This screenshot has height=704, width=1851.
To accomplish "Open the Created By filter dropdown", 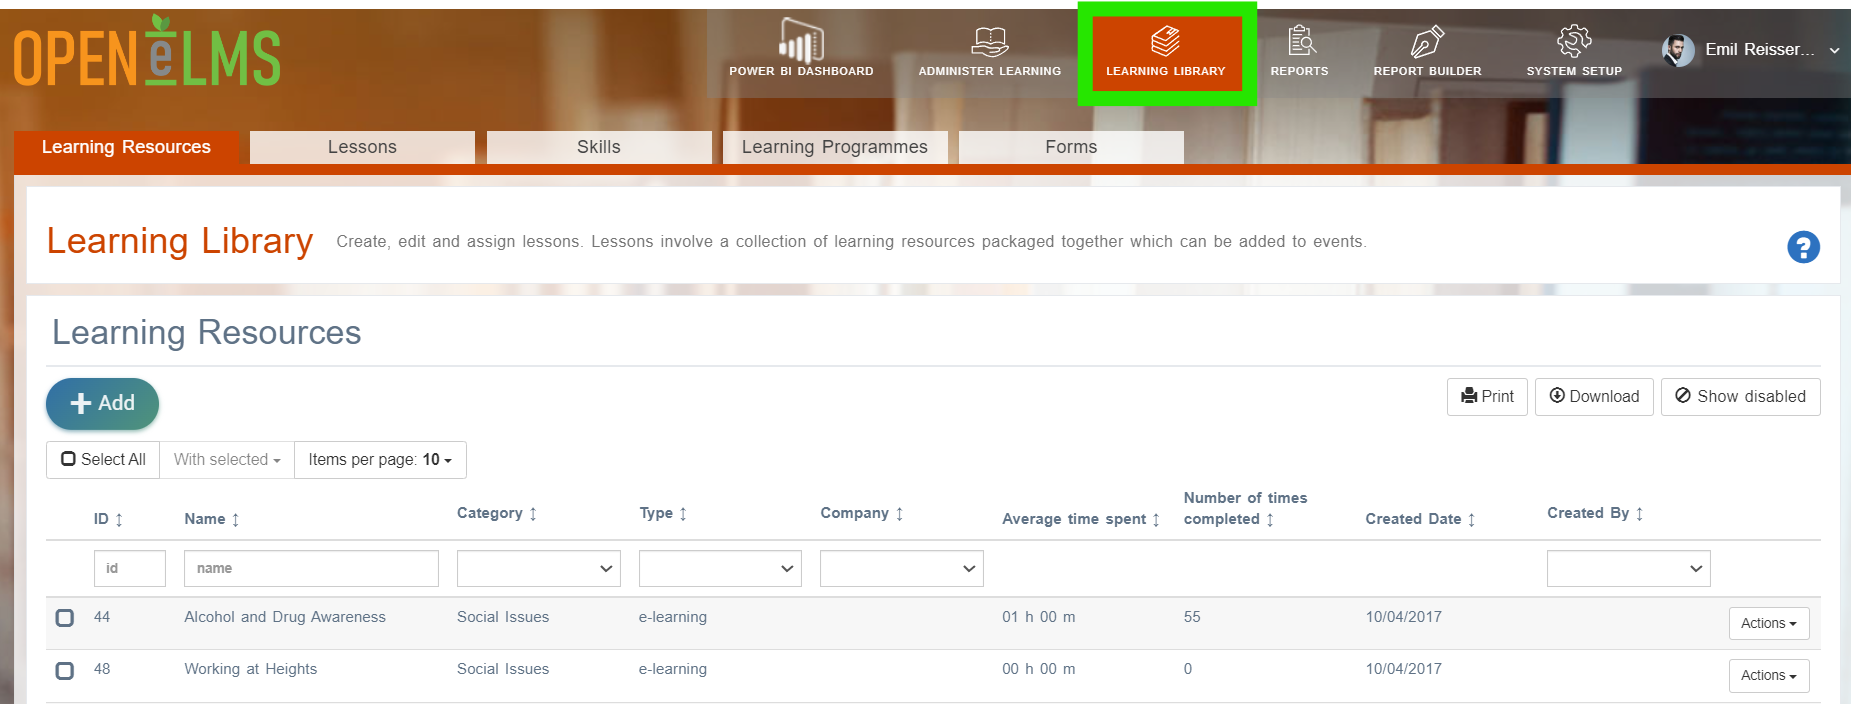I will point(1629,569).
